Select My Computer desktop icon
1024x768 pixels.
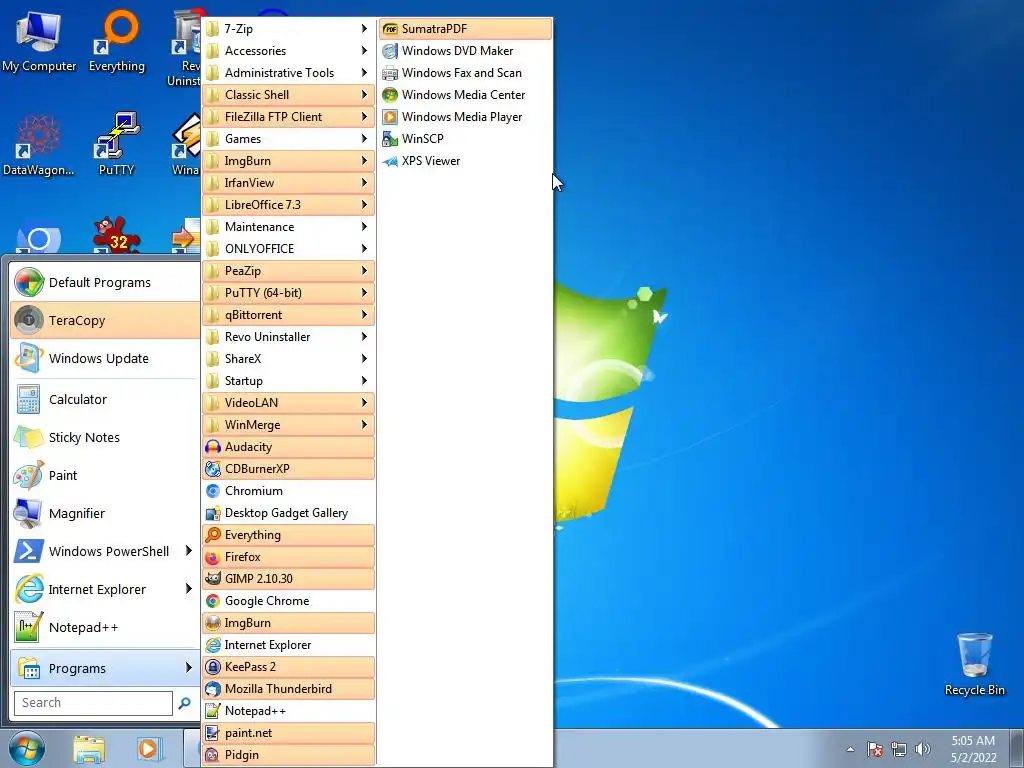(39, 41)
